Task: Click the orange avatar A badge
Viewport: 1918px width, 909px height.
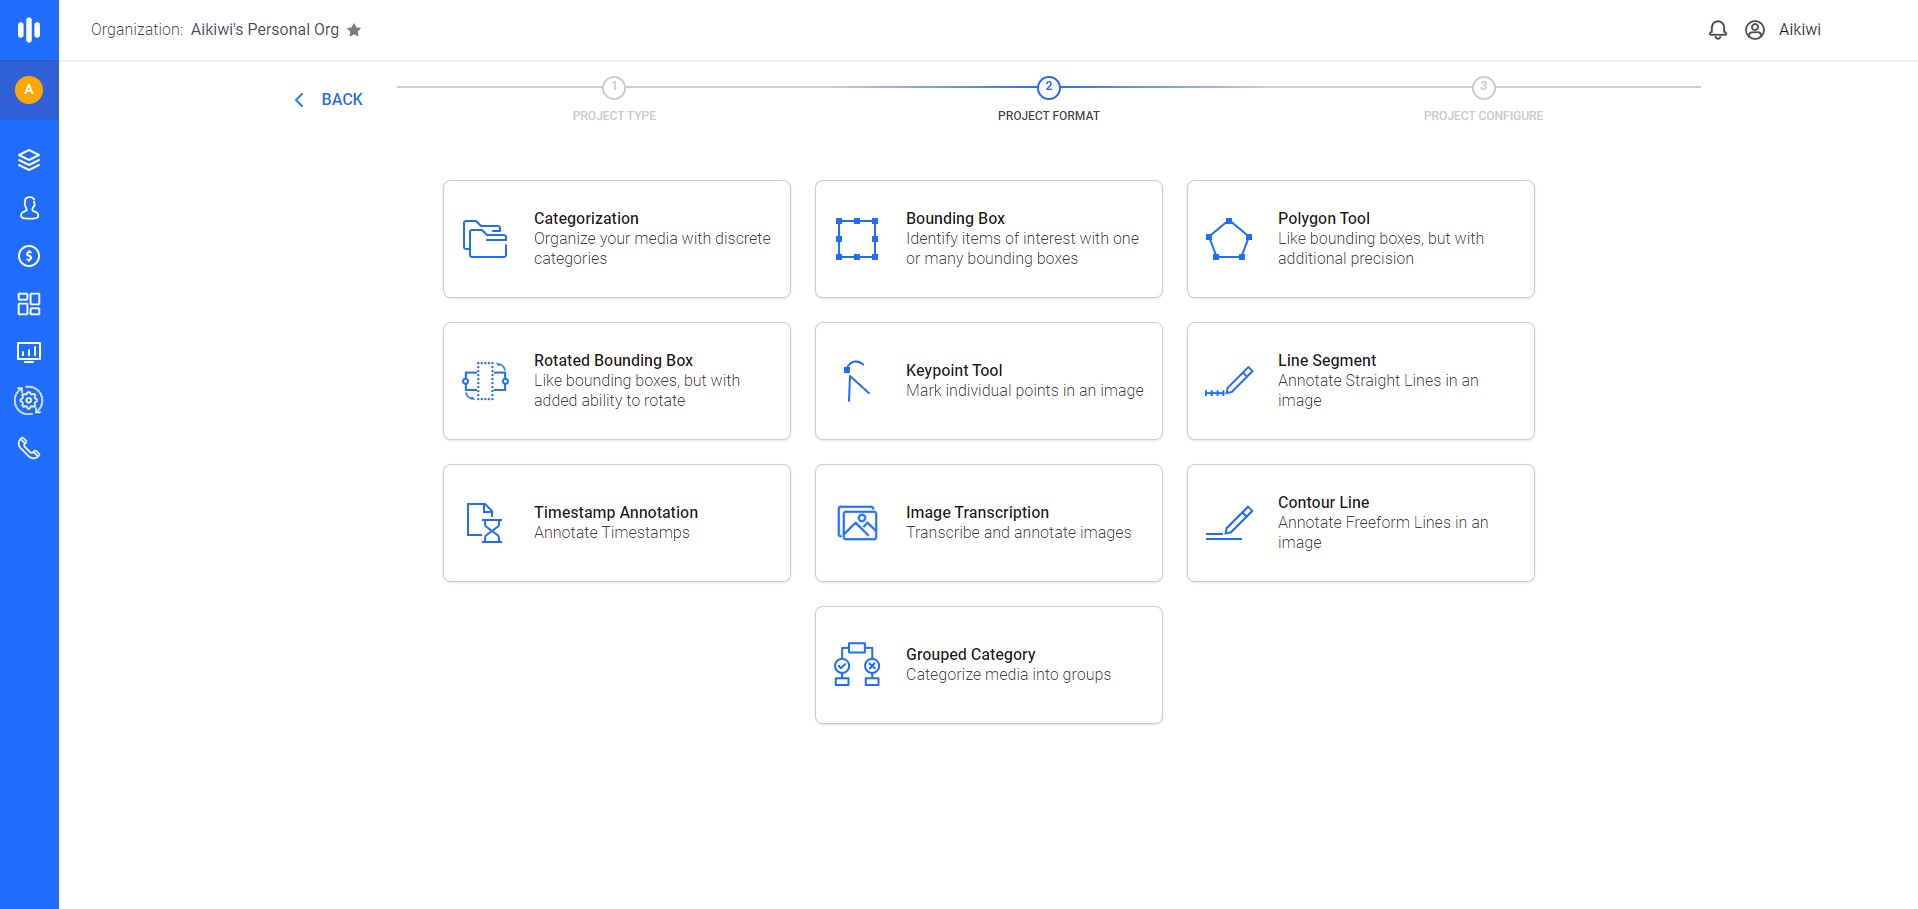Action: click(29, 90)
